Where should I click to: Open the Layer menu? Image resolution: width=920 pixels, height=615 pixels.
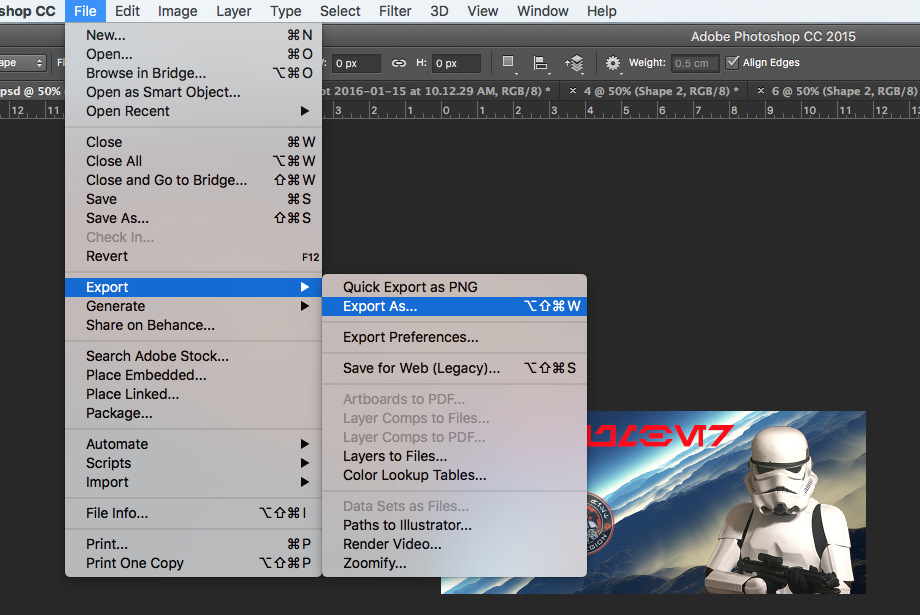click(234, 11)
